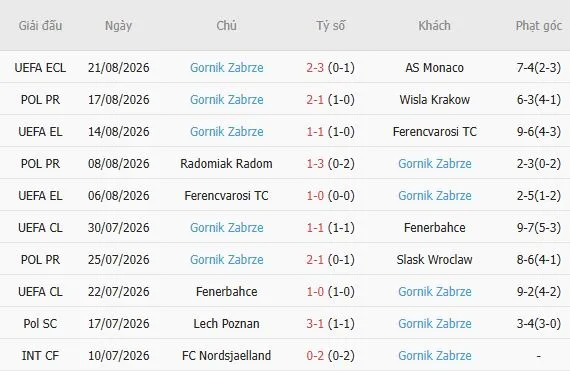Select the Fenerbahce away team on 30/07/2026
This screenshot has width=570, height=372.
coord(434,228)
